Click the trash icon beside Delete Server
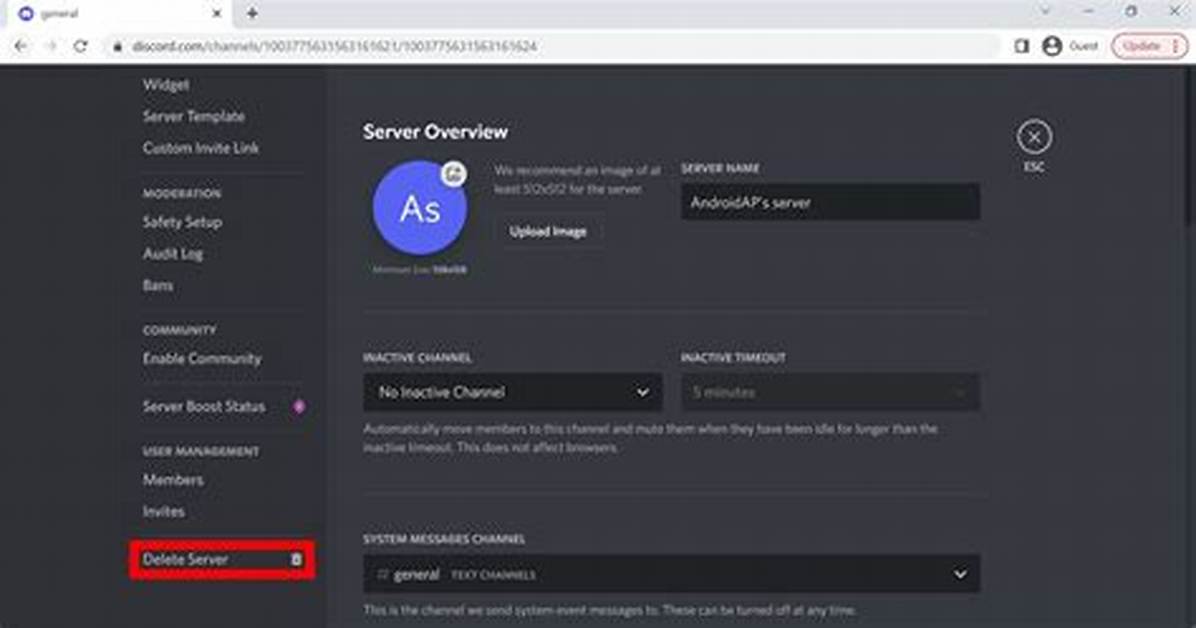 coord(296,560)
